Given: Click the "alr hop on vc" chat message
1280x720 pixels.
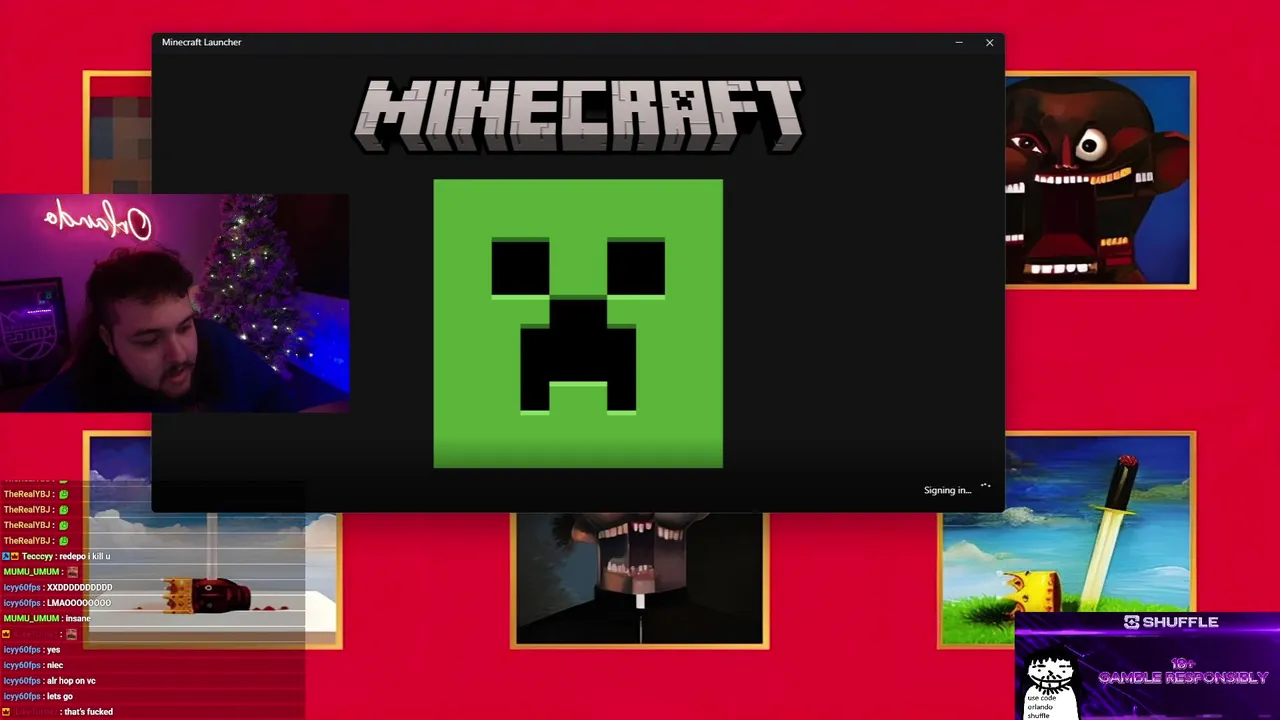Looking at the screenshot, I should 71,681.
